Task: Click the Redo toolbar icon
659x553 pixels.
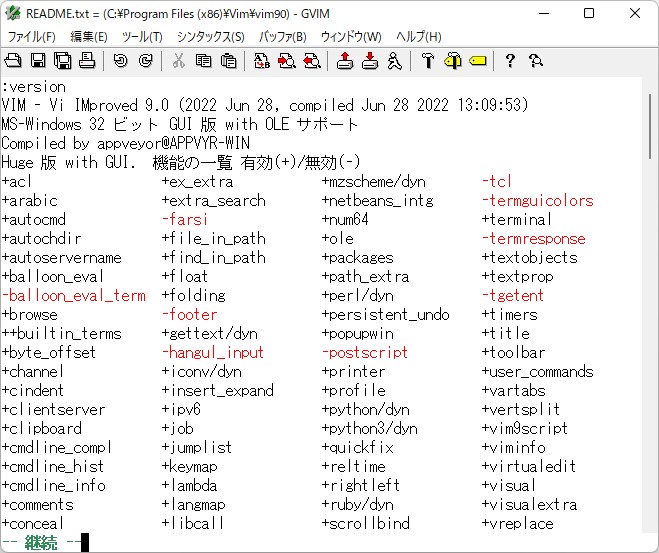Action: 145,61
